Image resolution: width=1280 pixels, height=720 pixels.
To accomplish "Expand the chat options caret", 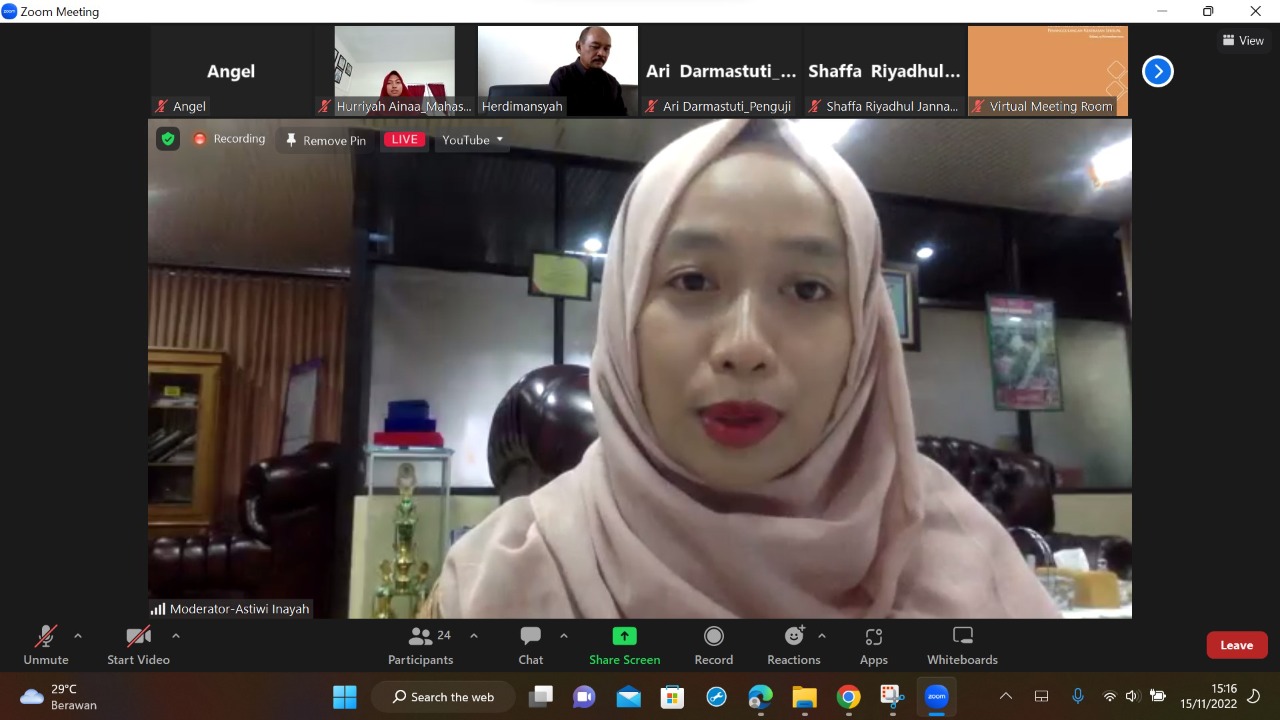I will coord(564,636).
